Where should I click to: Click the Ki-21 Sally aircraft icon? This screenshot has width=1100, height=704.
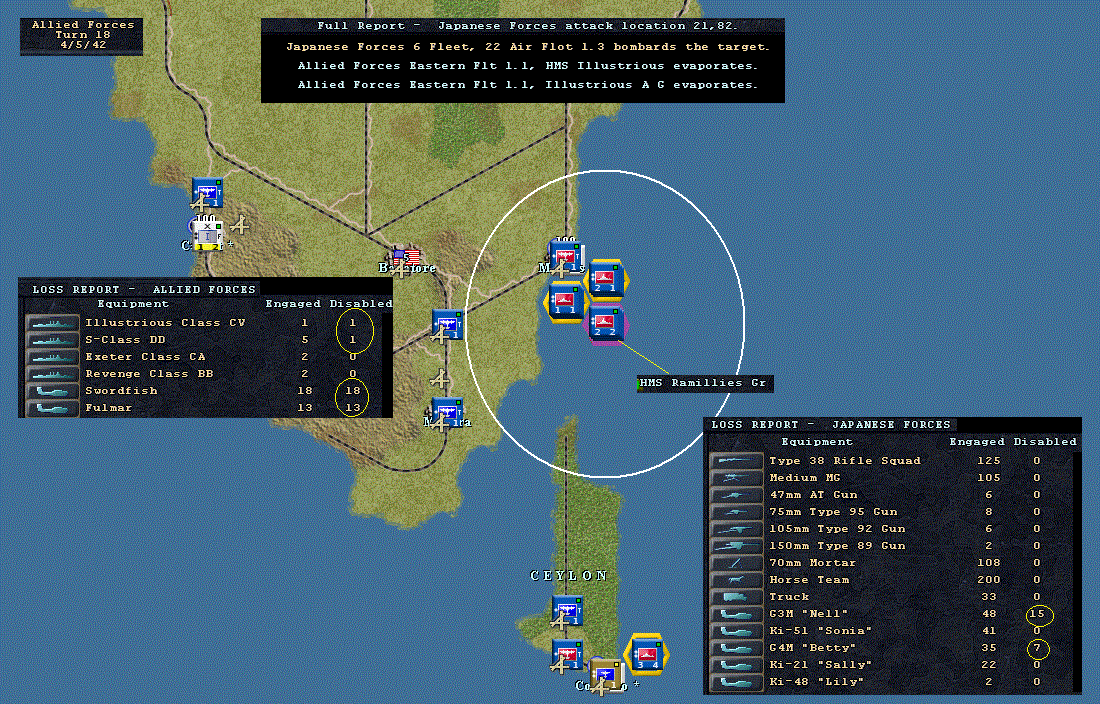click(737, 665)
